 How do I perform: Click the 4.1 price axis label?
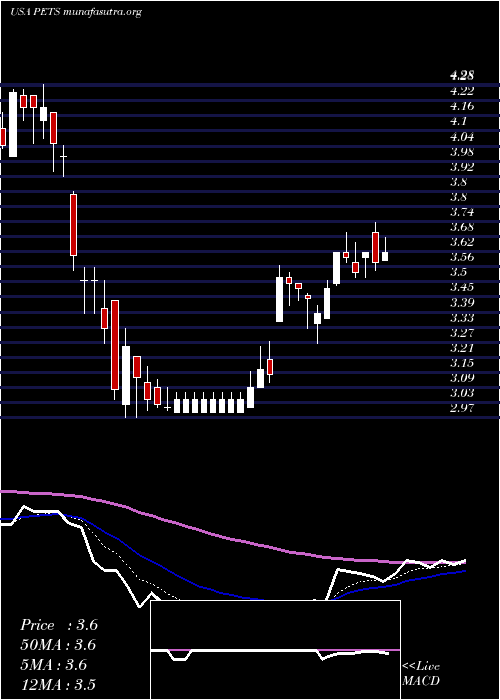[x=458, y=121]
